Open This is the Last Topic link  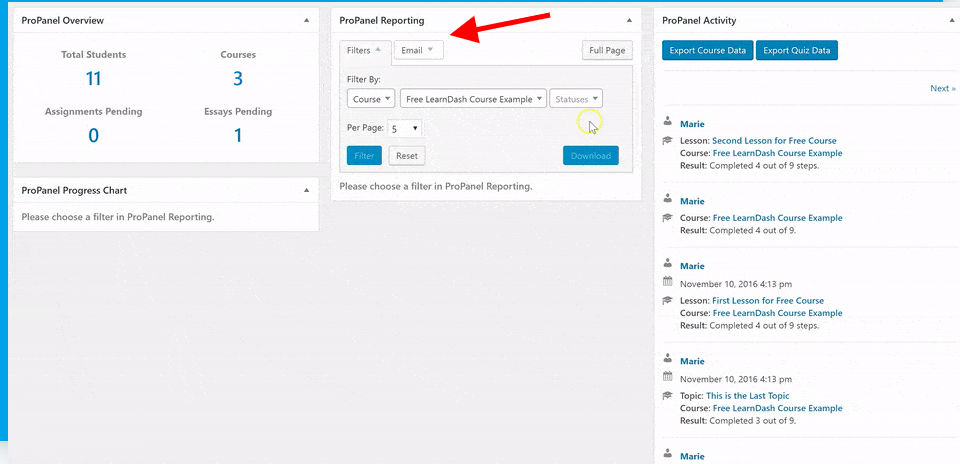(748, 395)
